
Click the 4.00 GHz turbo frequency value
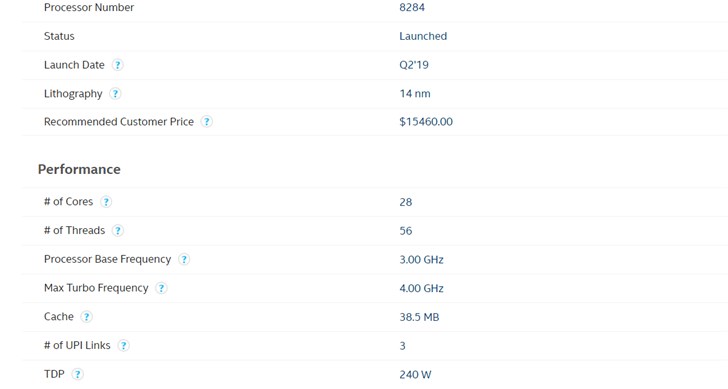421,288
